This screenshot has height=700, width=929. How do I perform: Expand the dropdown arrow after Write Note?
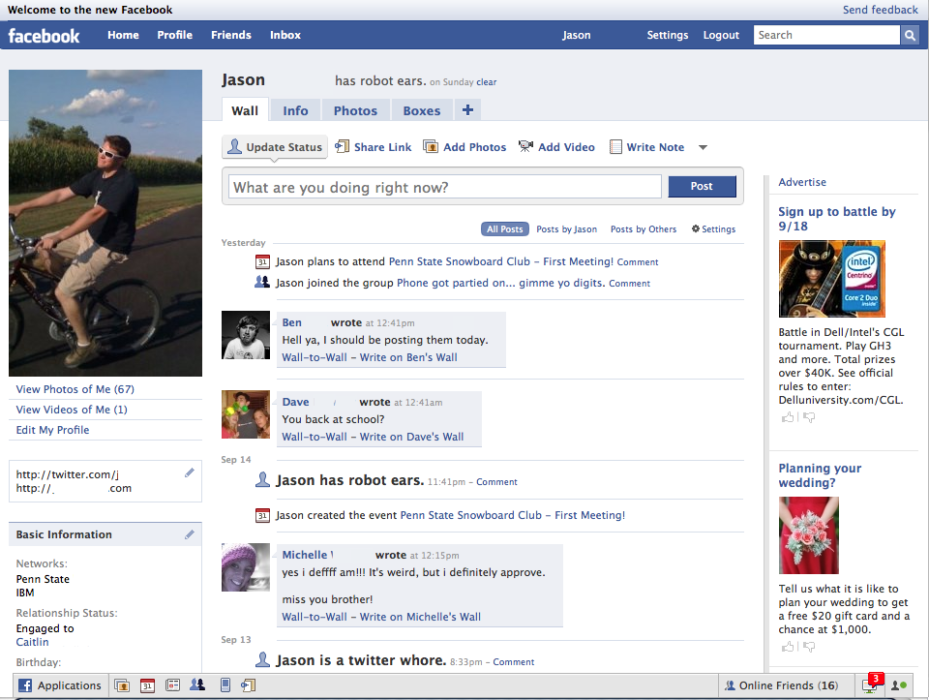(x=703, y=148)
